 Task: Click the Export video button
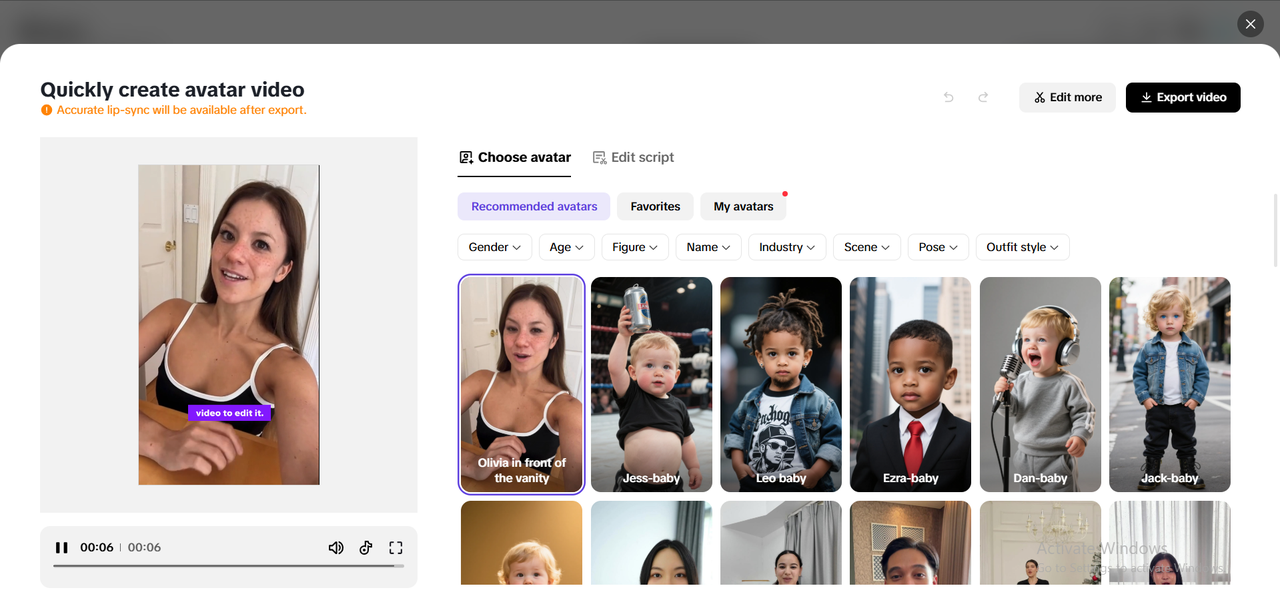coord(1183,97)
